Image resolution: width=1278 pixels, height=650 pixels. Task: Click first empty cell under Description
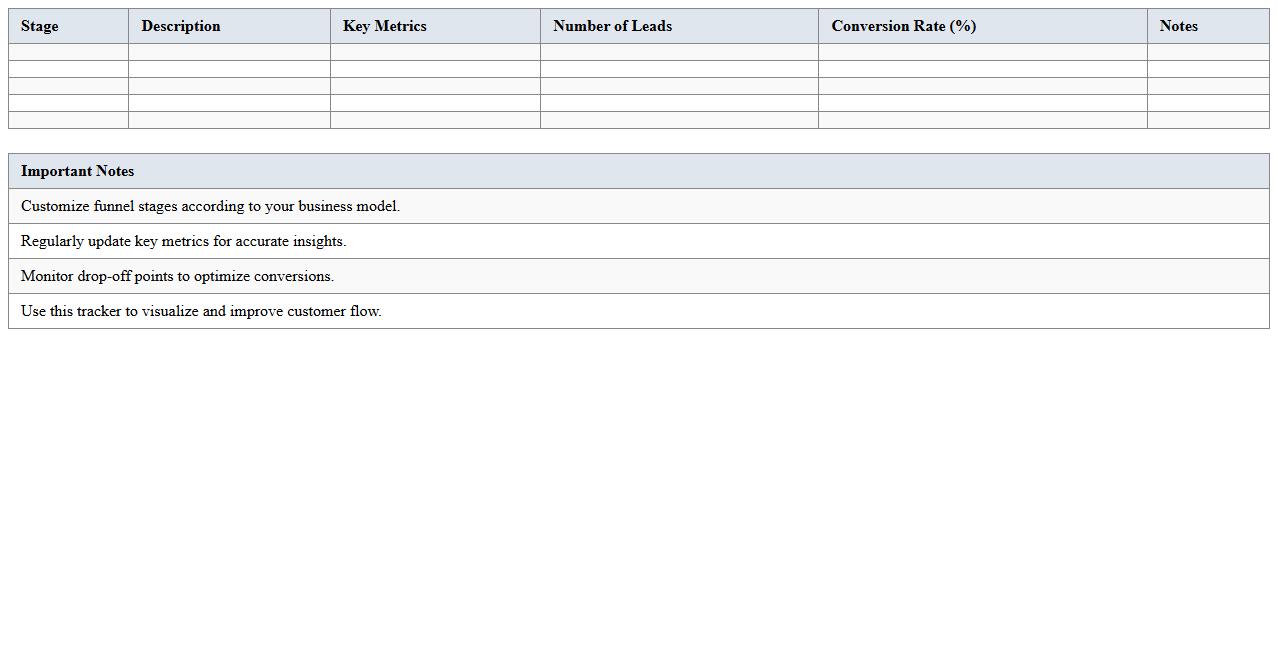tap(229, 52)
